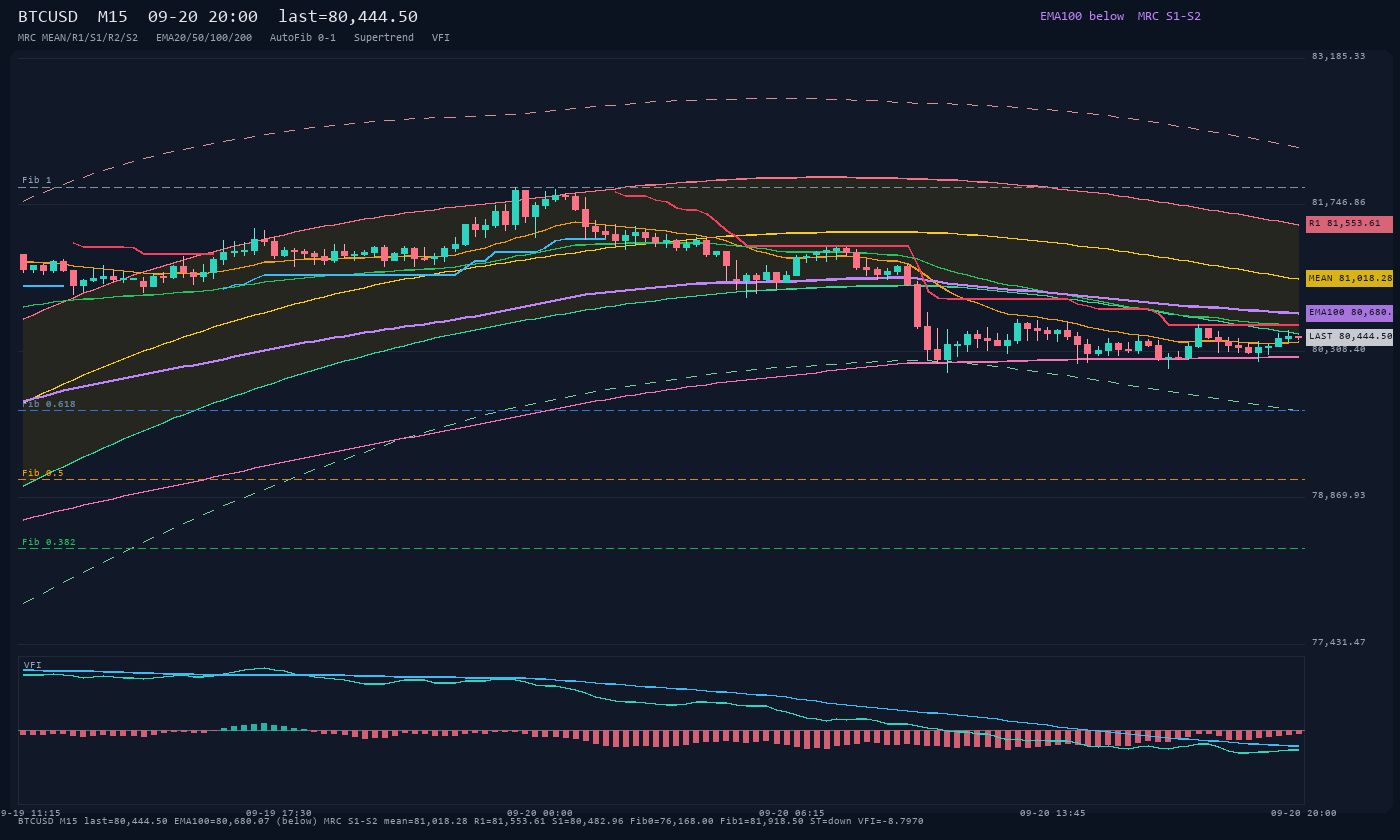Click the 77,431.47 price axis label
Screen dimensions: 1400x840
click(1338, 642)
